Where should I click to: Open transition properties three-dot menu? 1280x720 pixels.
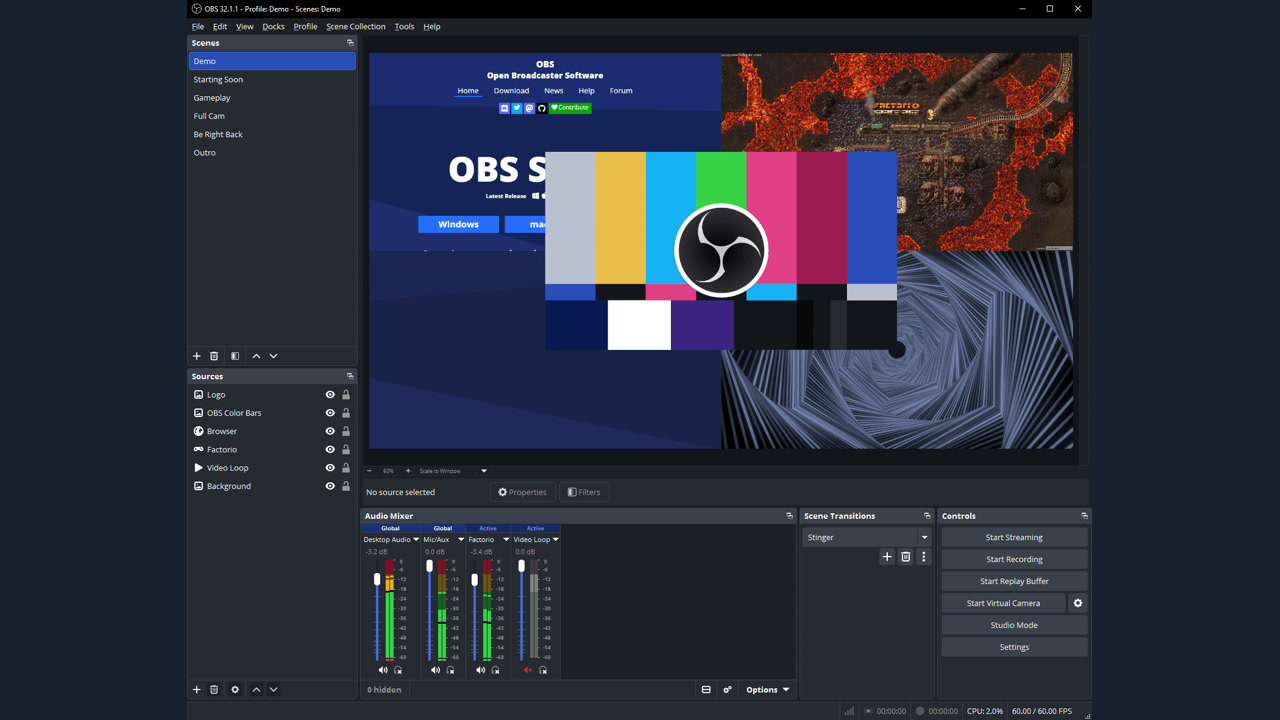point(924,557)
